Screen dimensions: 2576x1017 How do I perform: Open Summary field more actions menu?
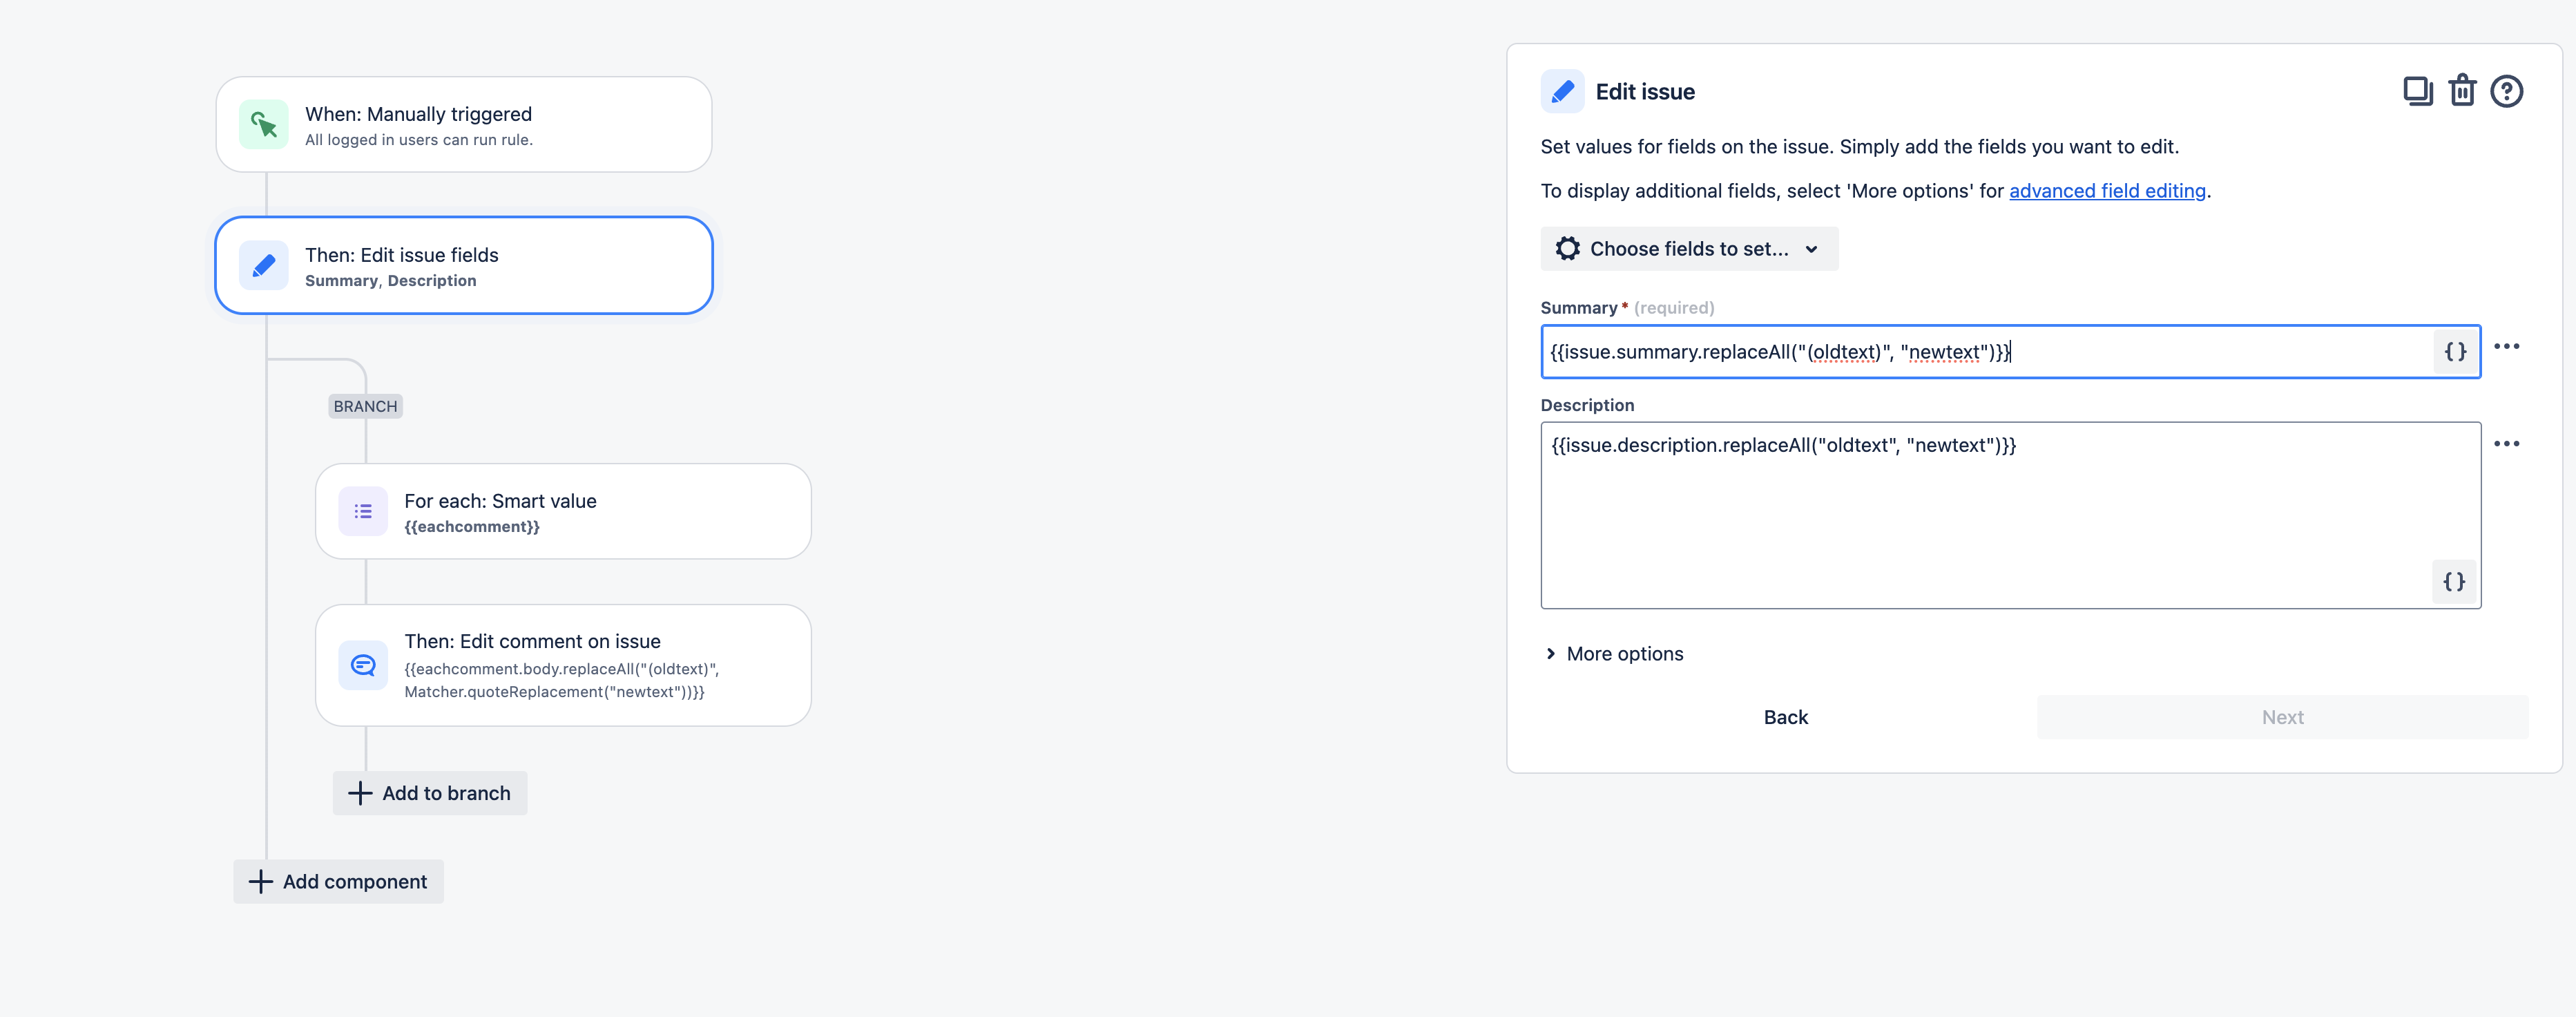[2506, 347]
